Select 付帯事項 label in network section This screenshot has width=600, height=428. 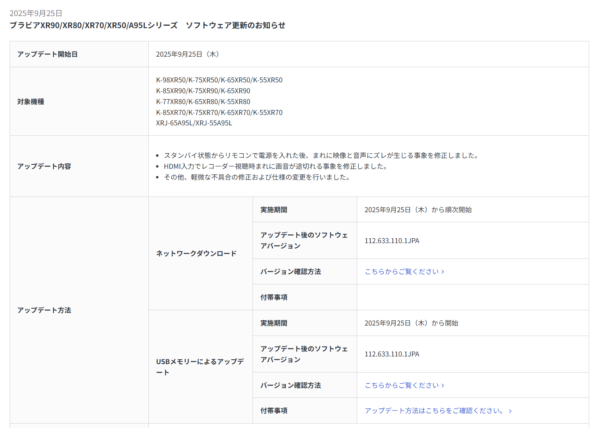[274, 297]
